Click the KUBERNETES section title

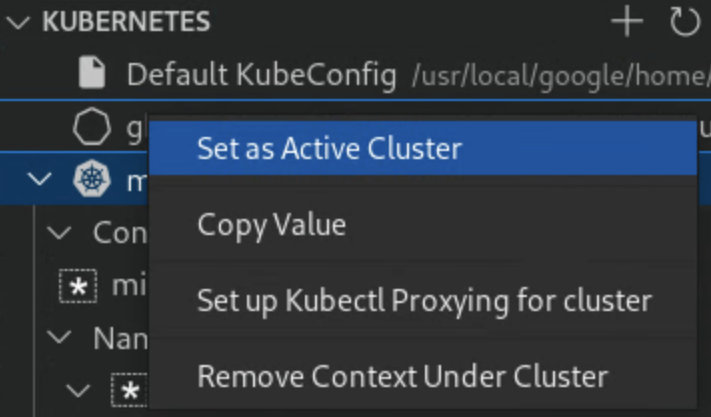(126, 22)
